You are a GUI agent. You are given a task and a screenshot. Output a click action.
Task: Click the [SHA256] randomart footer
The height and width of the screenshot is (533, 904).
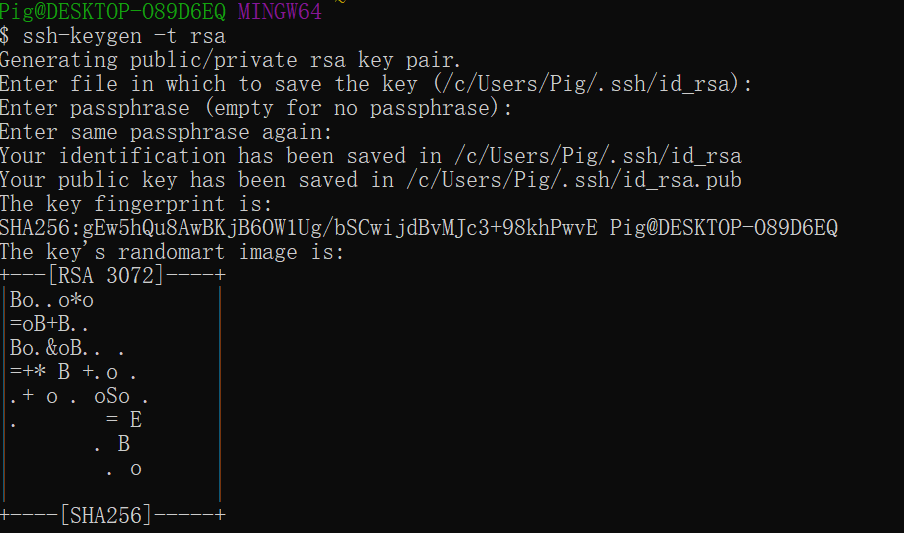point(106,516)
